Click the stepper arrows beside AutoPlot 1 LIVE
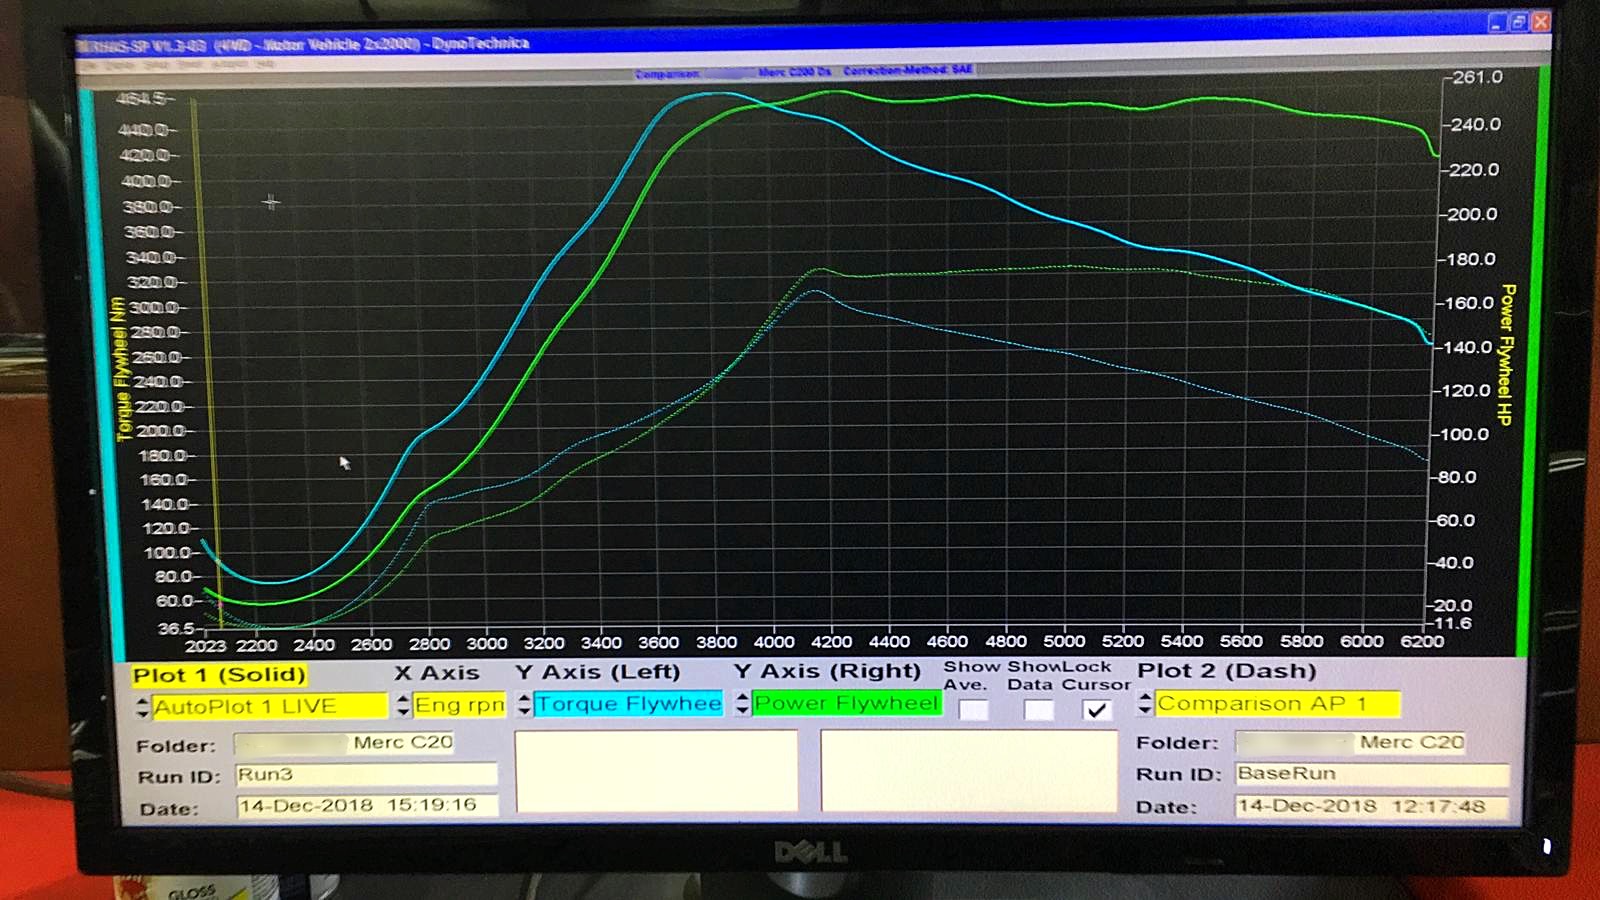1600x900 pixels. (x=142, y=707)
